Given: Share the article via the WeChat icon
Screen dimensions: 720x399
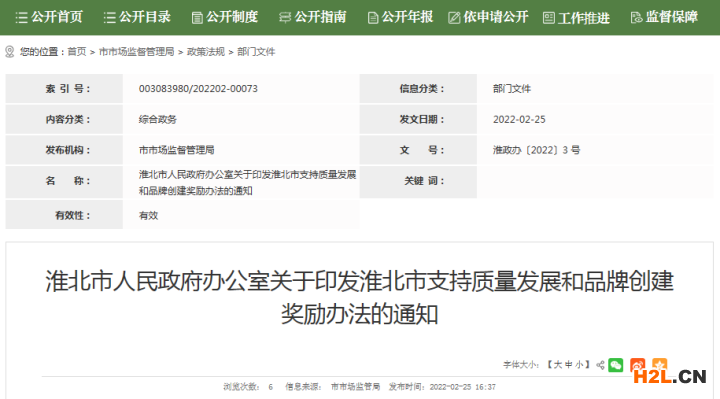Looking at the screenshot, I should click(615, 365).
